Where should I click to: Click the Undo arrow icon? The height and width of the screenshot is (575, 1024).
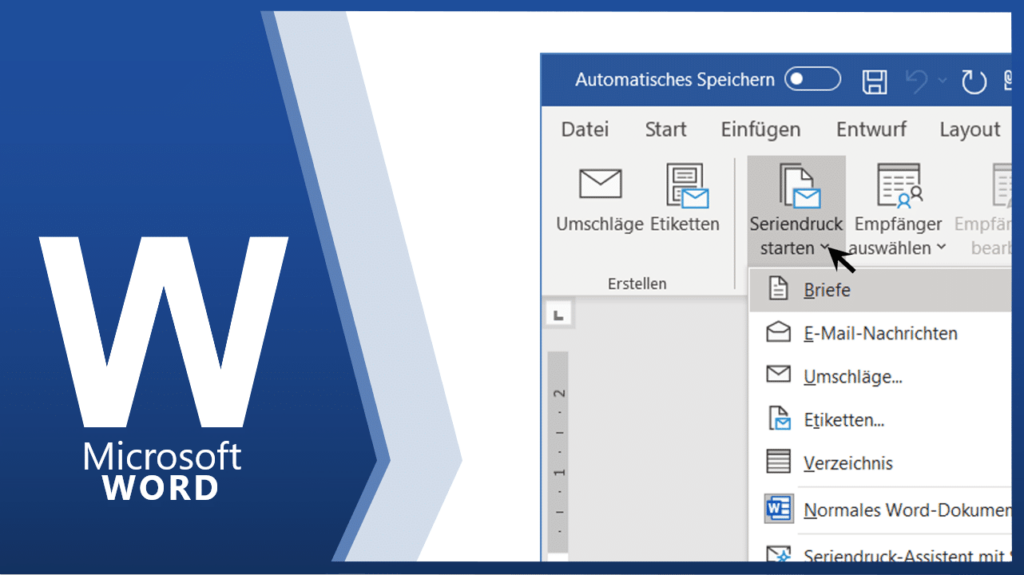pyautogui.click(x=917, y=81)
